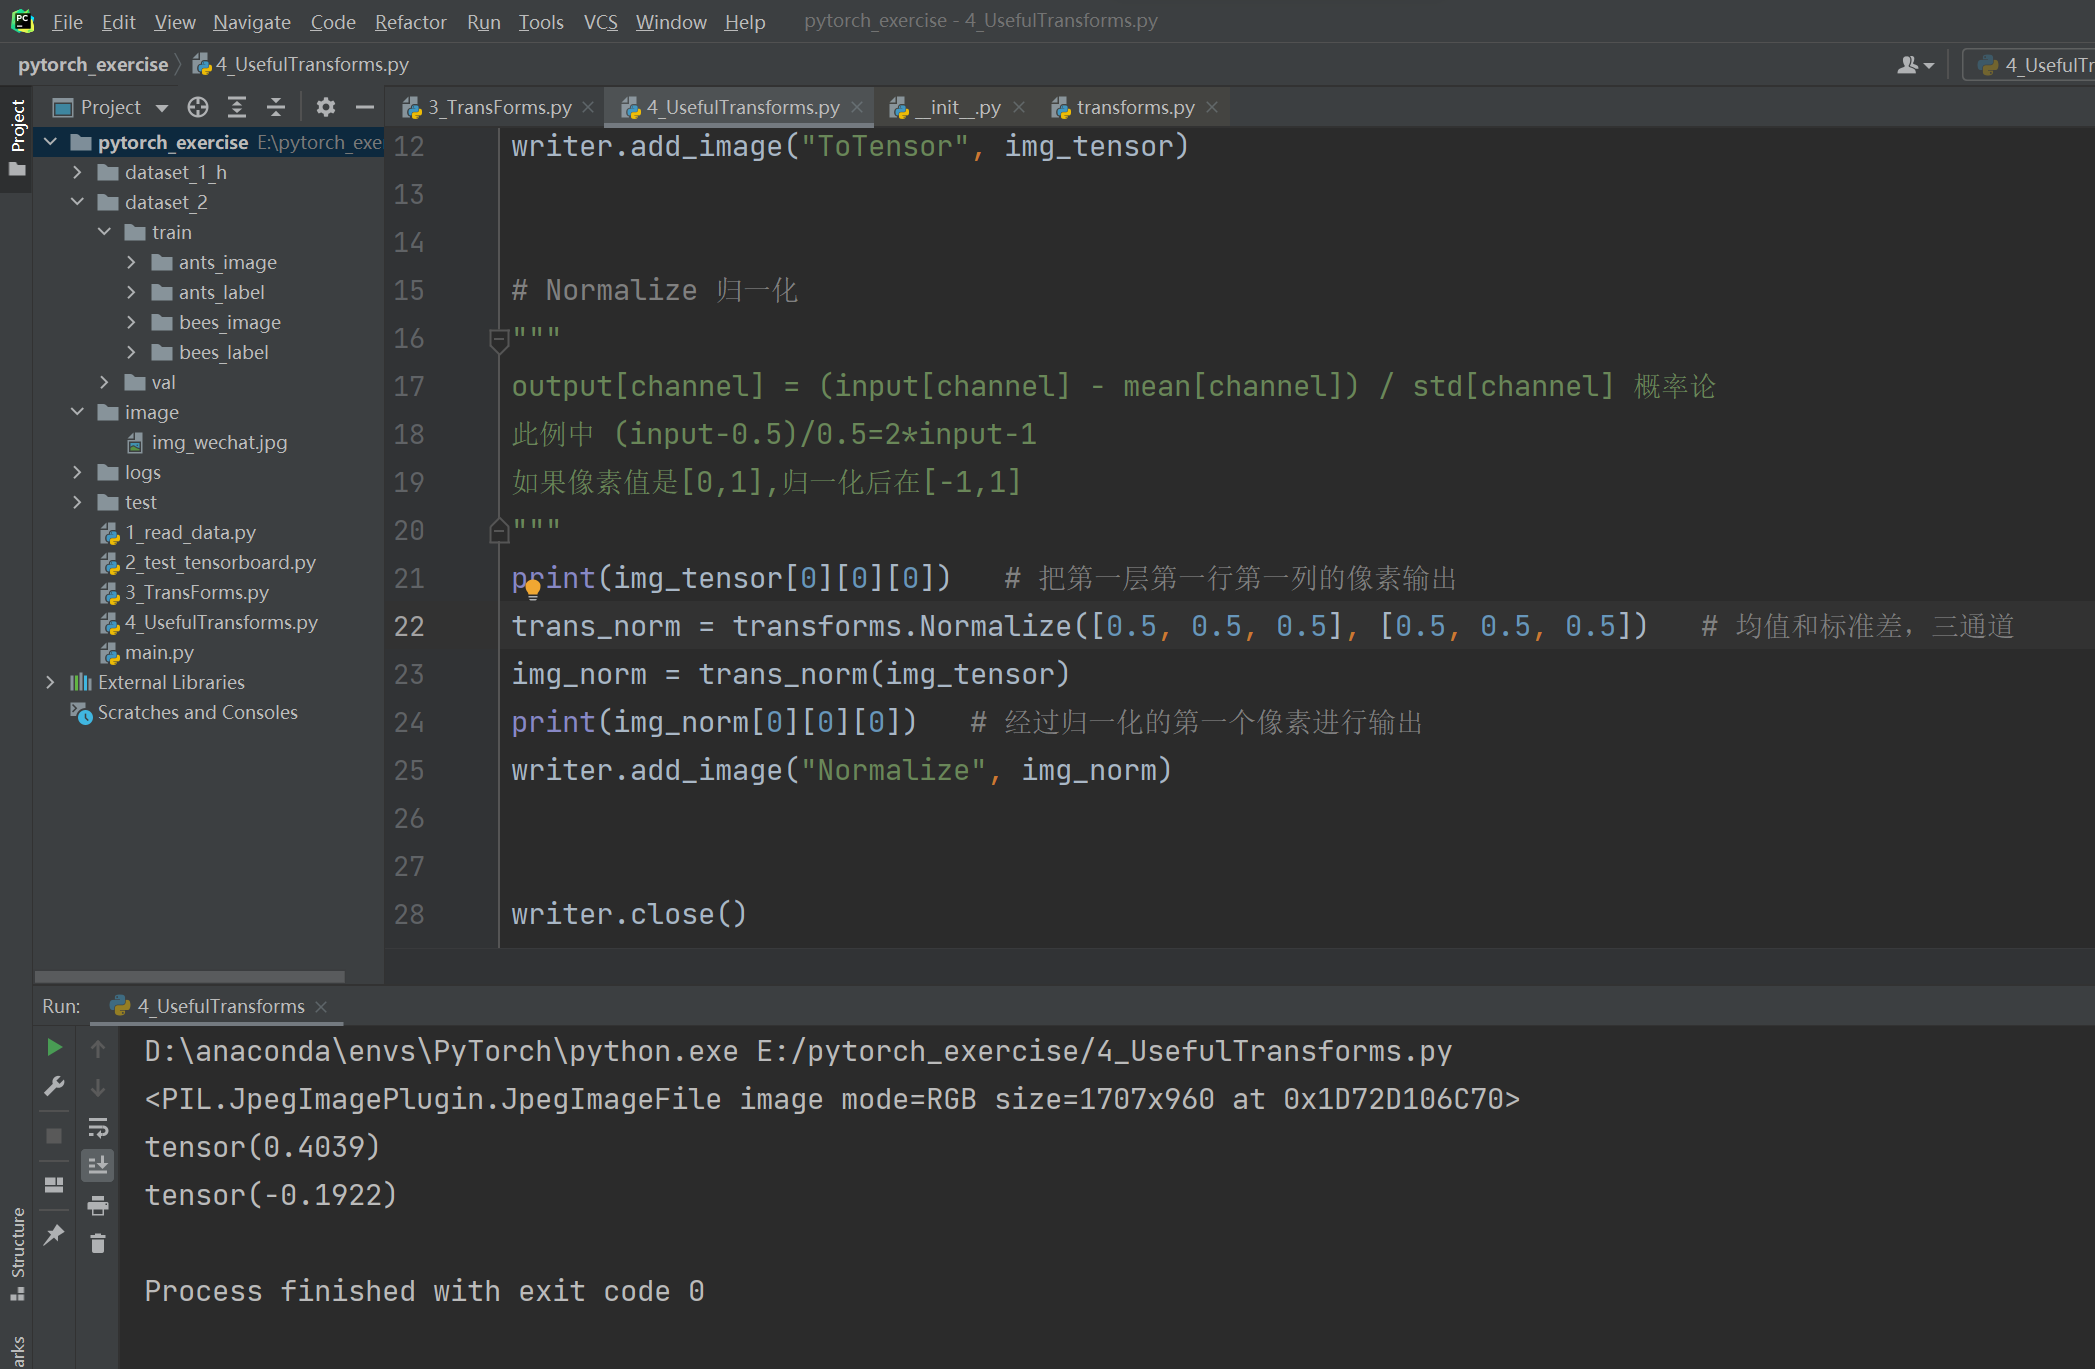
Task: Collapse the dataset_2 folder
Action: tap(77, 202)
